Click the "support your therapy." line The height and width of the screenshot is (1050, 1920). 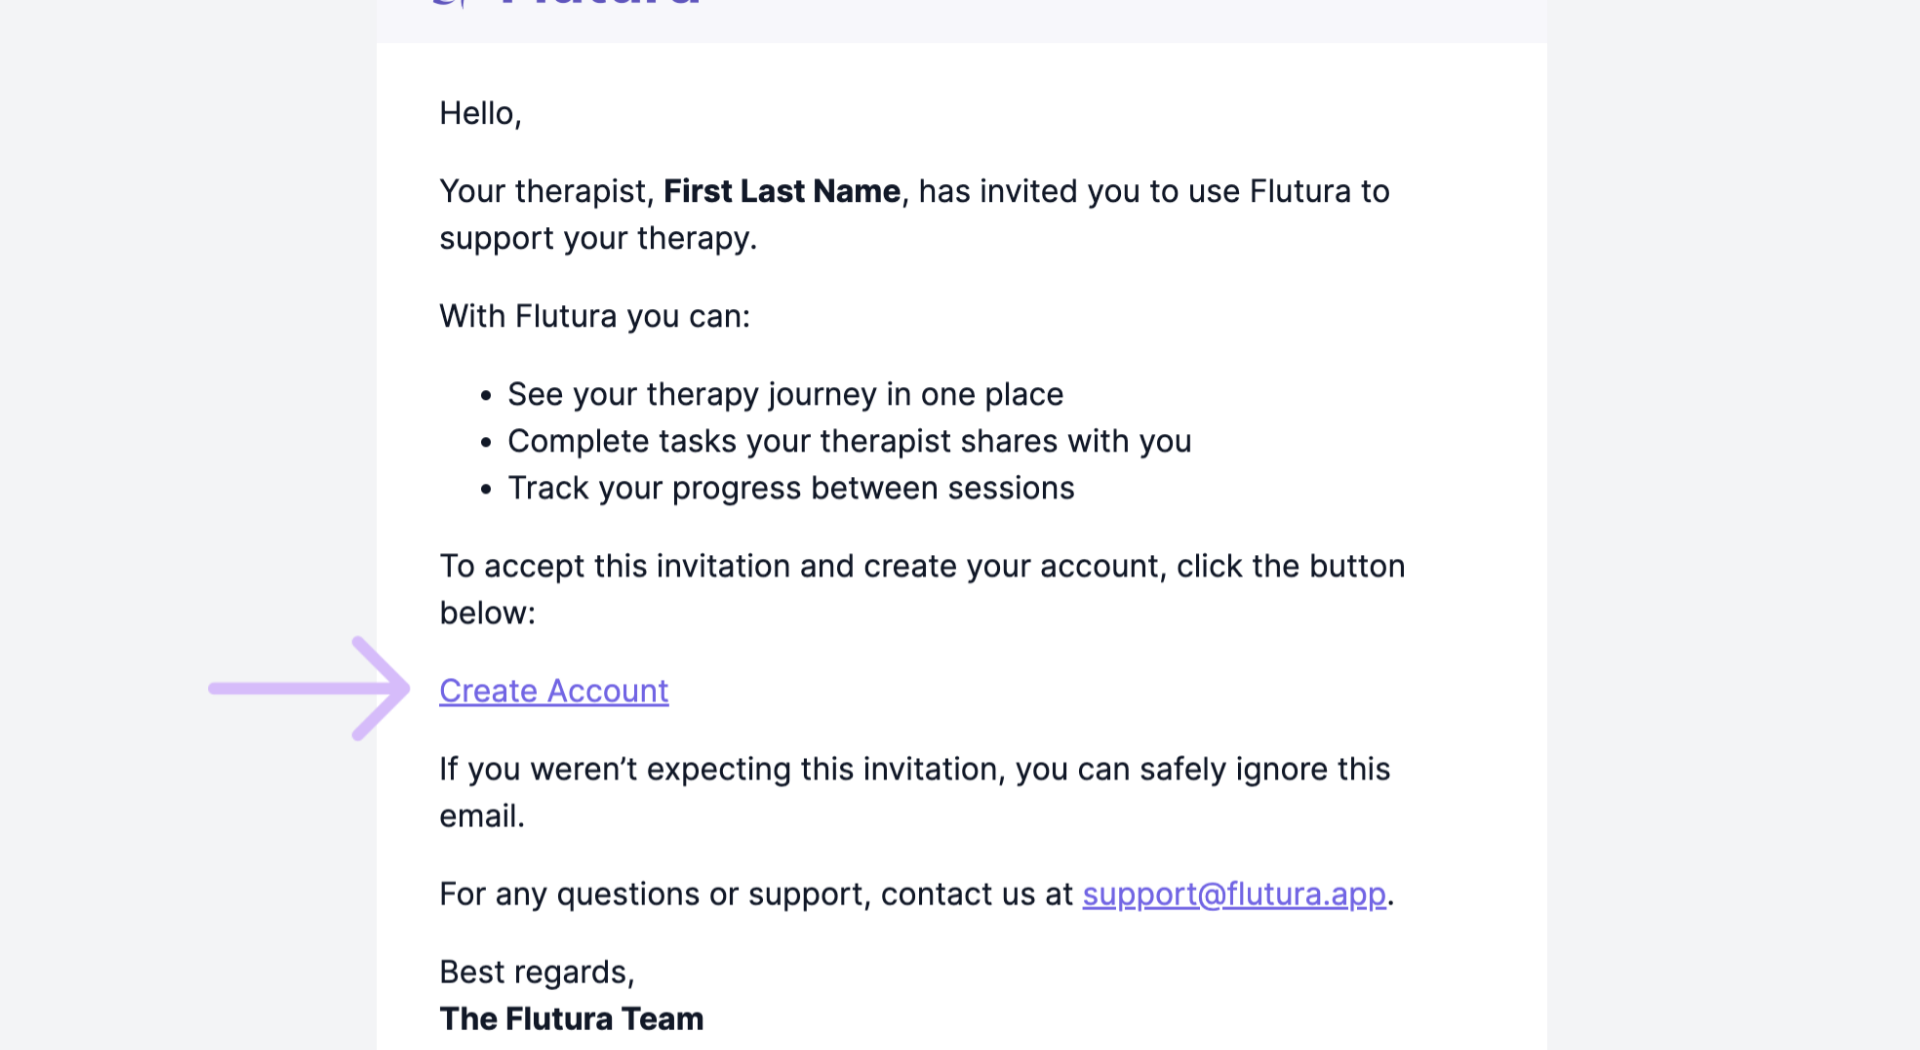598,238
